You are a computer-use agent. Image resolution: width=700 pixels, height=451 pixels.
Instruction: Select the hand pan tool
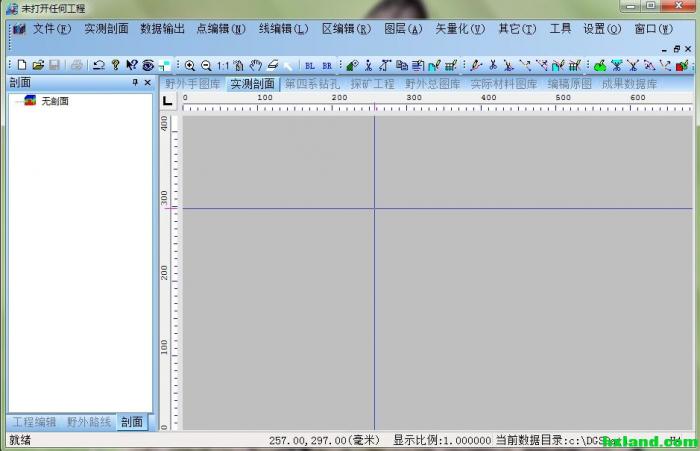tap(256, 65)
